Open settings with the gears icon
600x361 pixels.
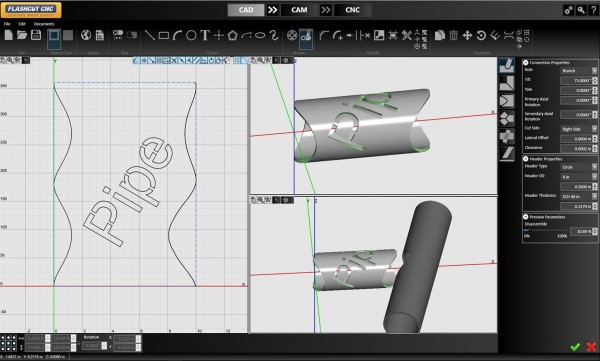[568, 10]
